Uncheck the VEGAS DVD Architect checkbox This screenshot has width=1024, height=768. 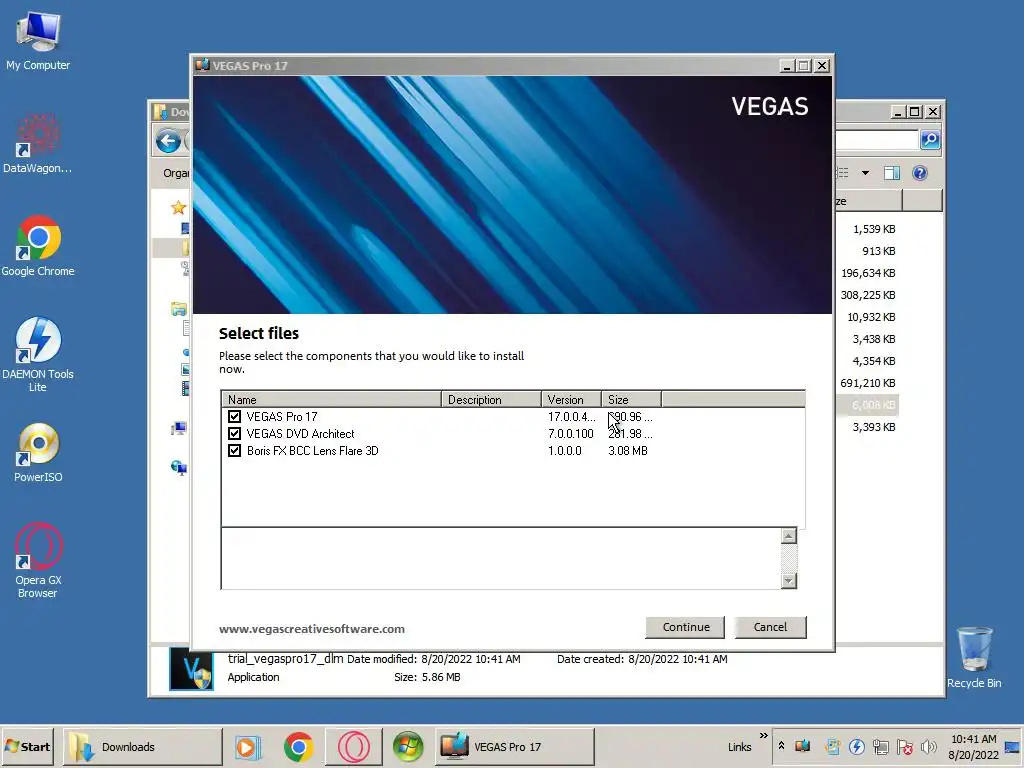coord(234,434)
